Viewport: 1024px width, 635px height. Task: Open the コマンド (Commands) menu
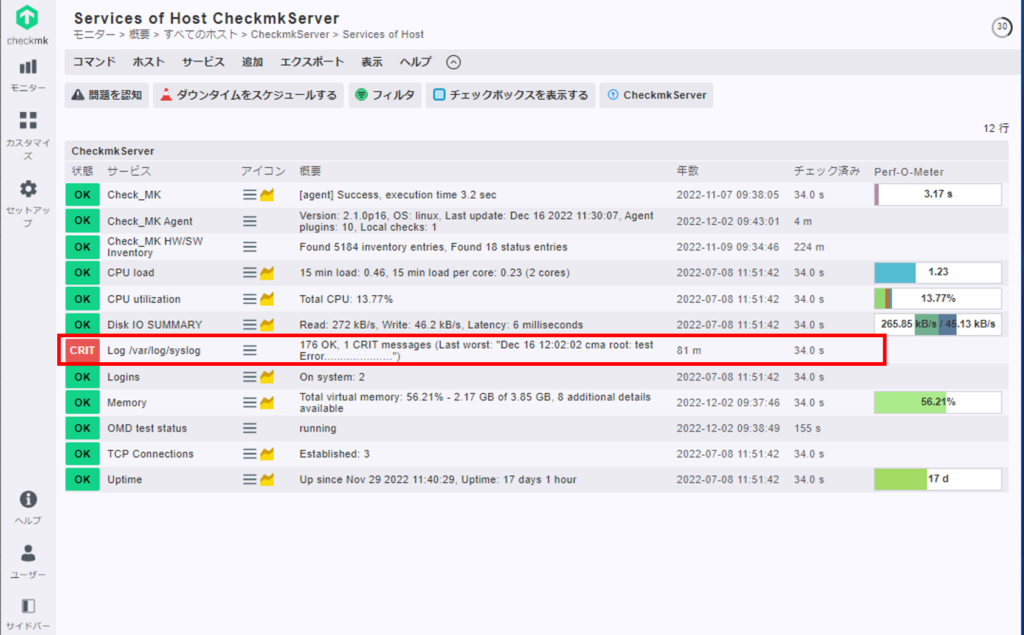click(94, 62)
